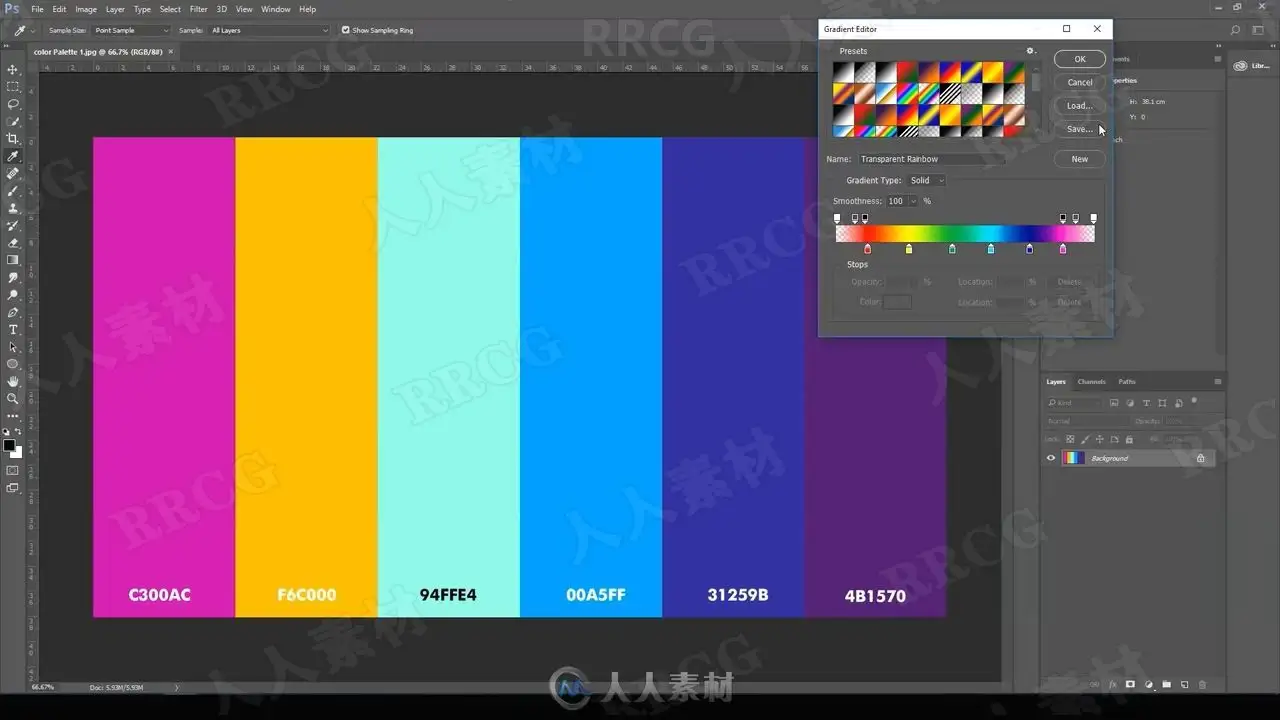Viewport: 1280px width, 720px height.
Task: Toggle the layer filtering switch in Layers panel
Action: click(1193, 402)
